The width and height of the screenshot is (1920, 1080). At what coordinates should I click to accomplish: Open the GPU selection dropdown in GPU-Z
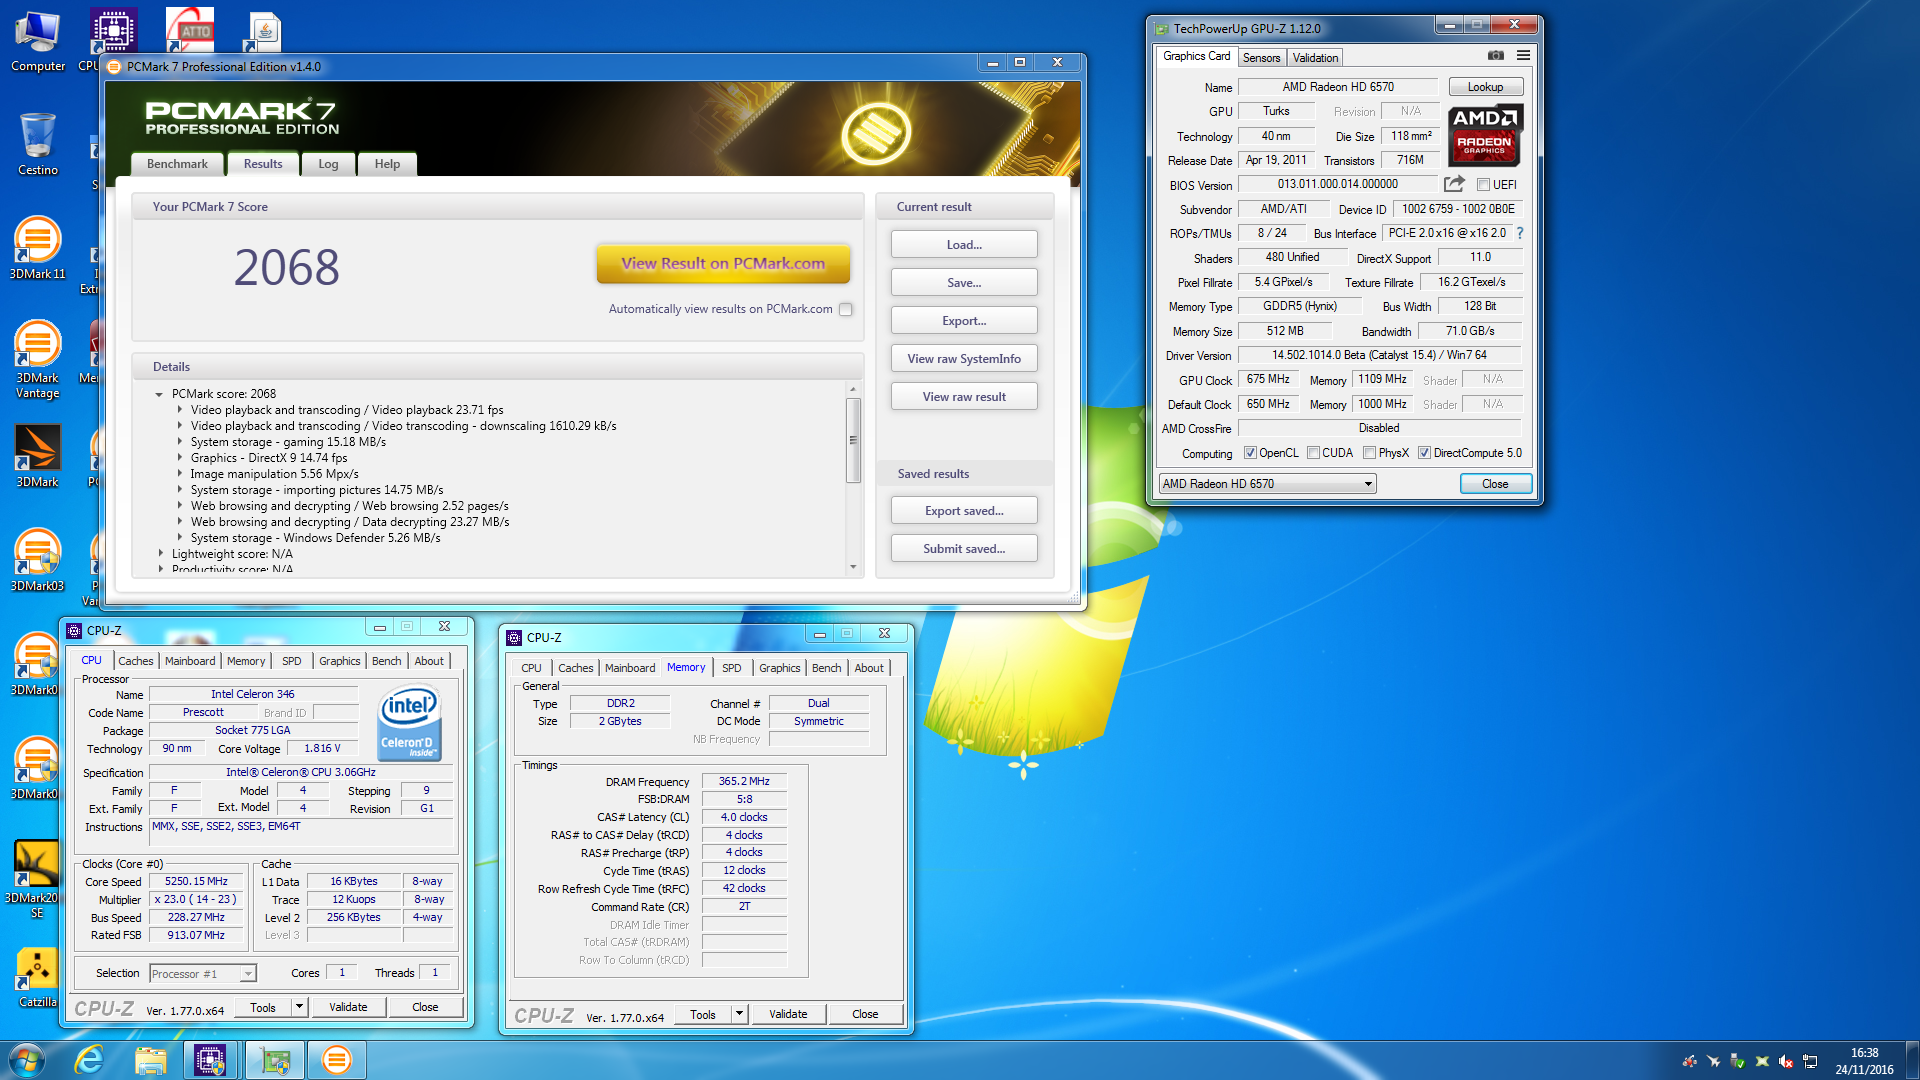coord(1267,484)
